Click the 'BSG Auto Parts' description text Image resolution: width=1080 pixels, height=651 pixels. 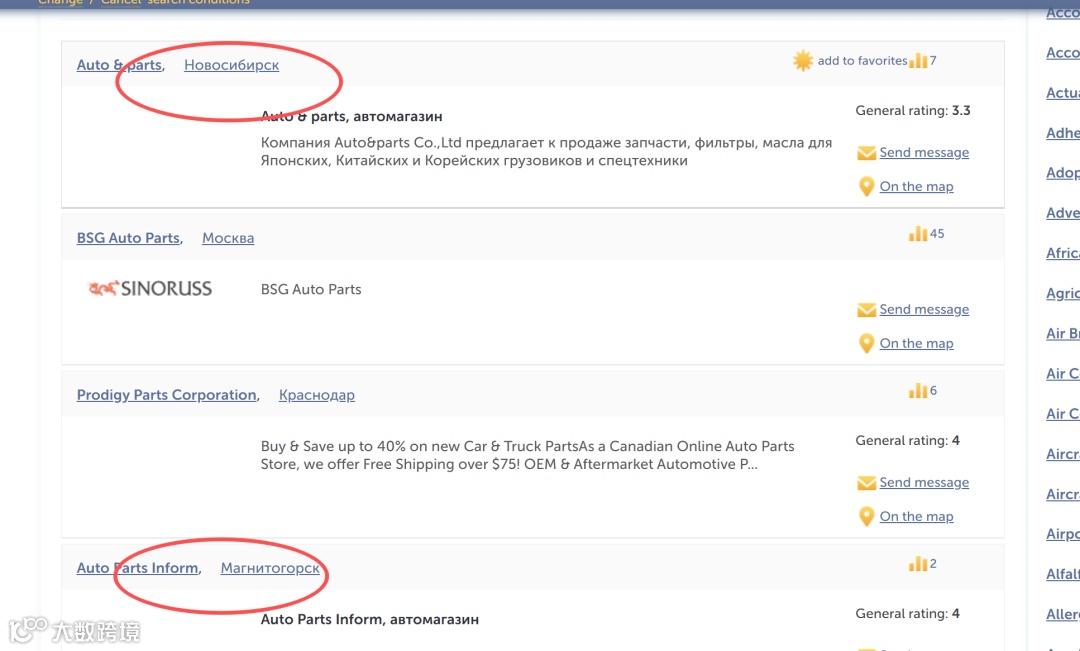click(311, 289)
